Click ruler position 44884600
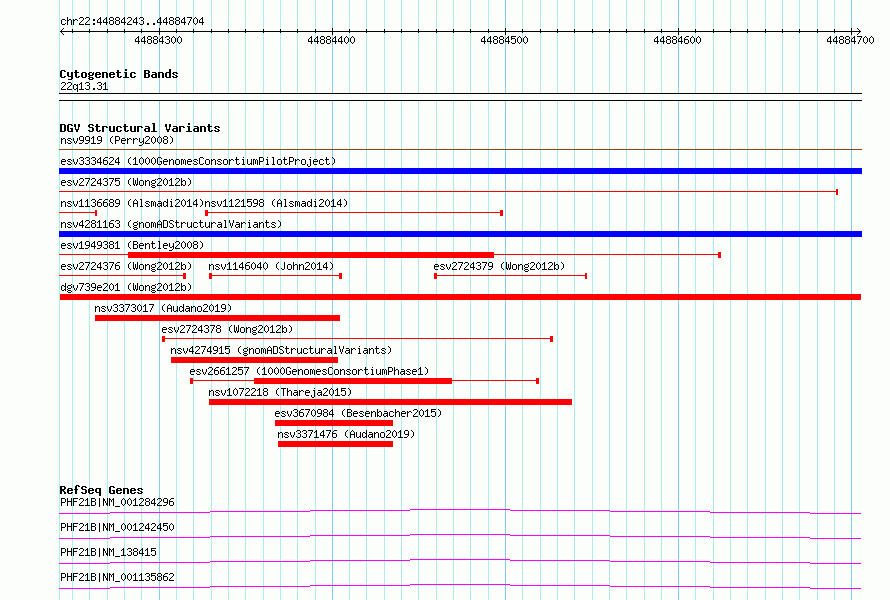 coord(678,40)
